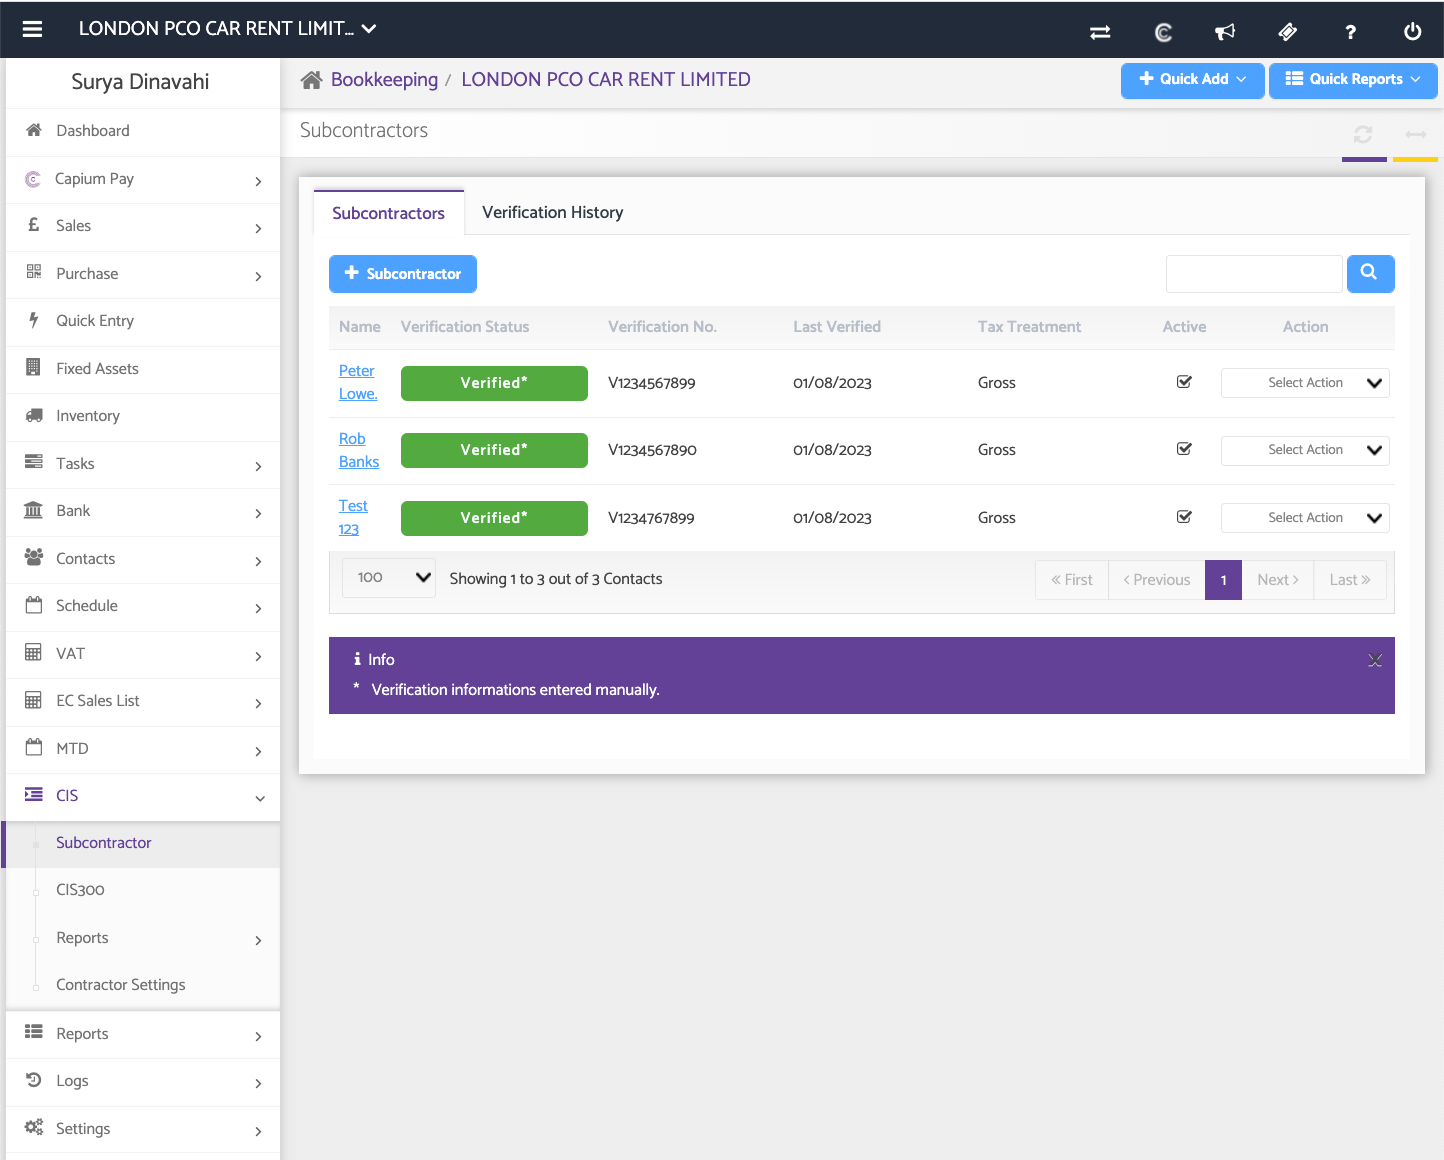The width and height of the screenshot is (1444, 1160).
Task: Select page 1 in pagination
Action: 1224,580
